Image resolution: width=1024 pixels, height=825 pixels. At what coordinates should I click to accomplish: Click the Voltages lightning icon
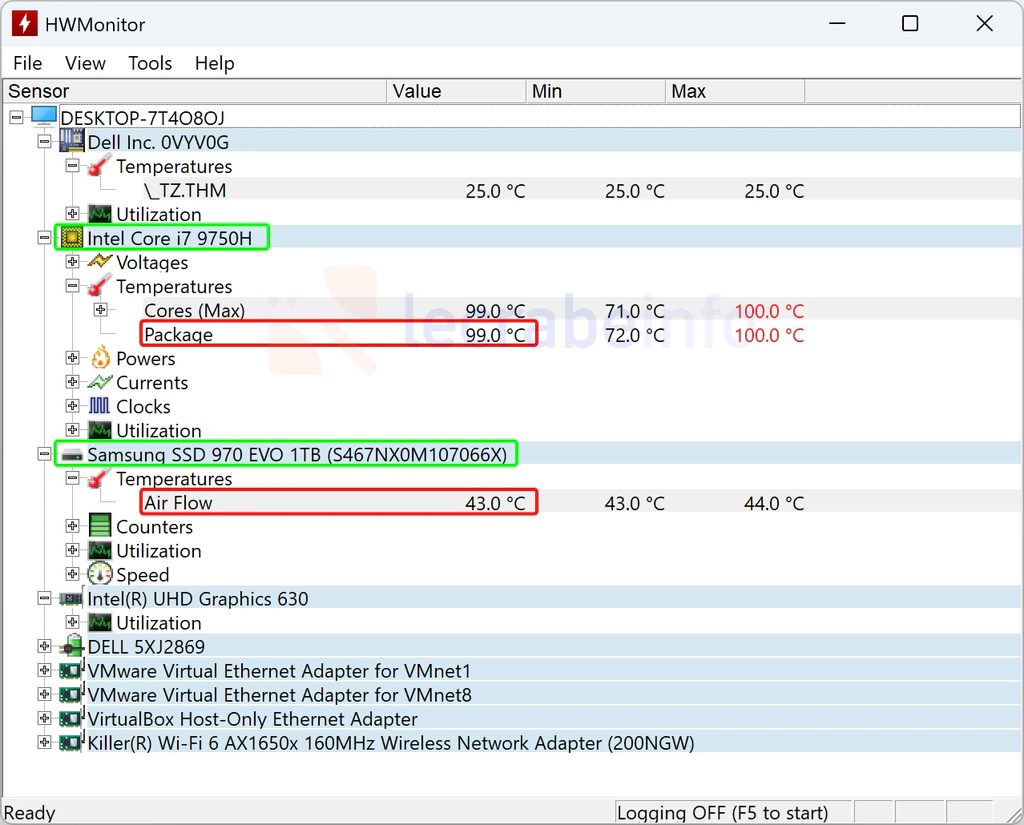(x=100, y=261)
